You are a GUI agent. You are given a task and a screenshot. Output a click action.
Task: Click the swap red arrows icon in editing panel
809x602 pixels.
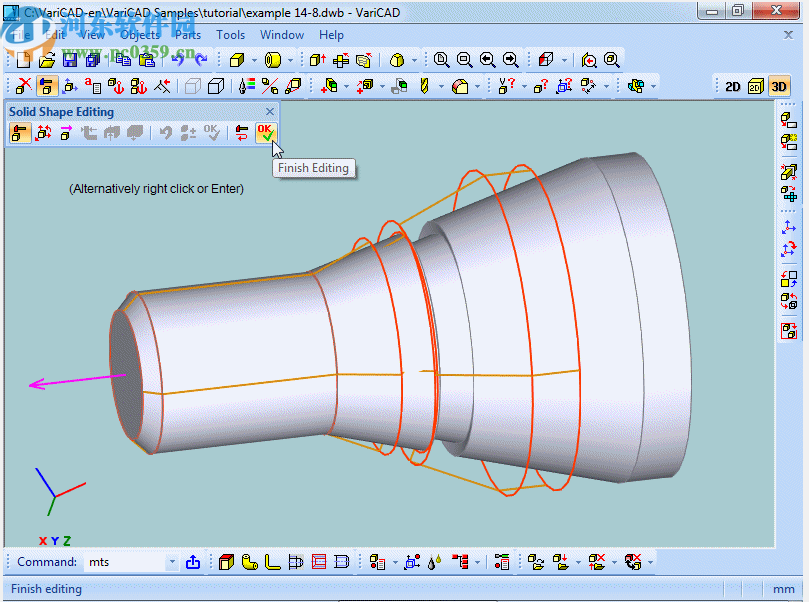(241, 133)
